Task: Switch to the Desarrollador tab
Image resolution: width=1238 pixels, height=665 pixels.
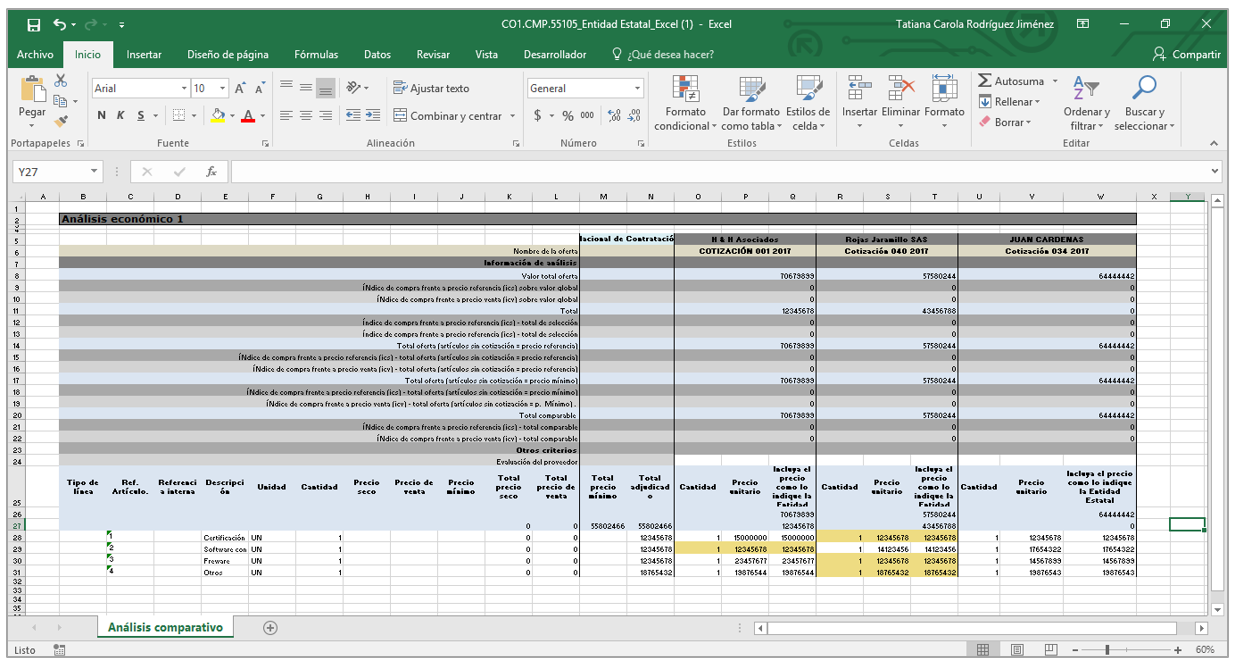Action: (555, 54)
